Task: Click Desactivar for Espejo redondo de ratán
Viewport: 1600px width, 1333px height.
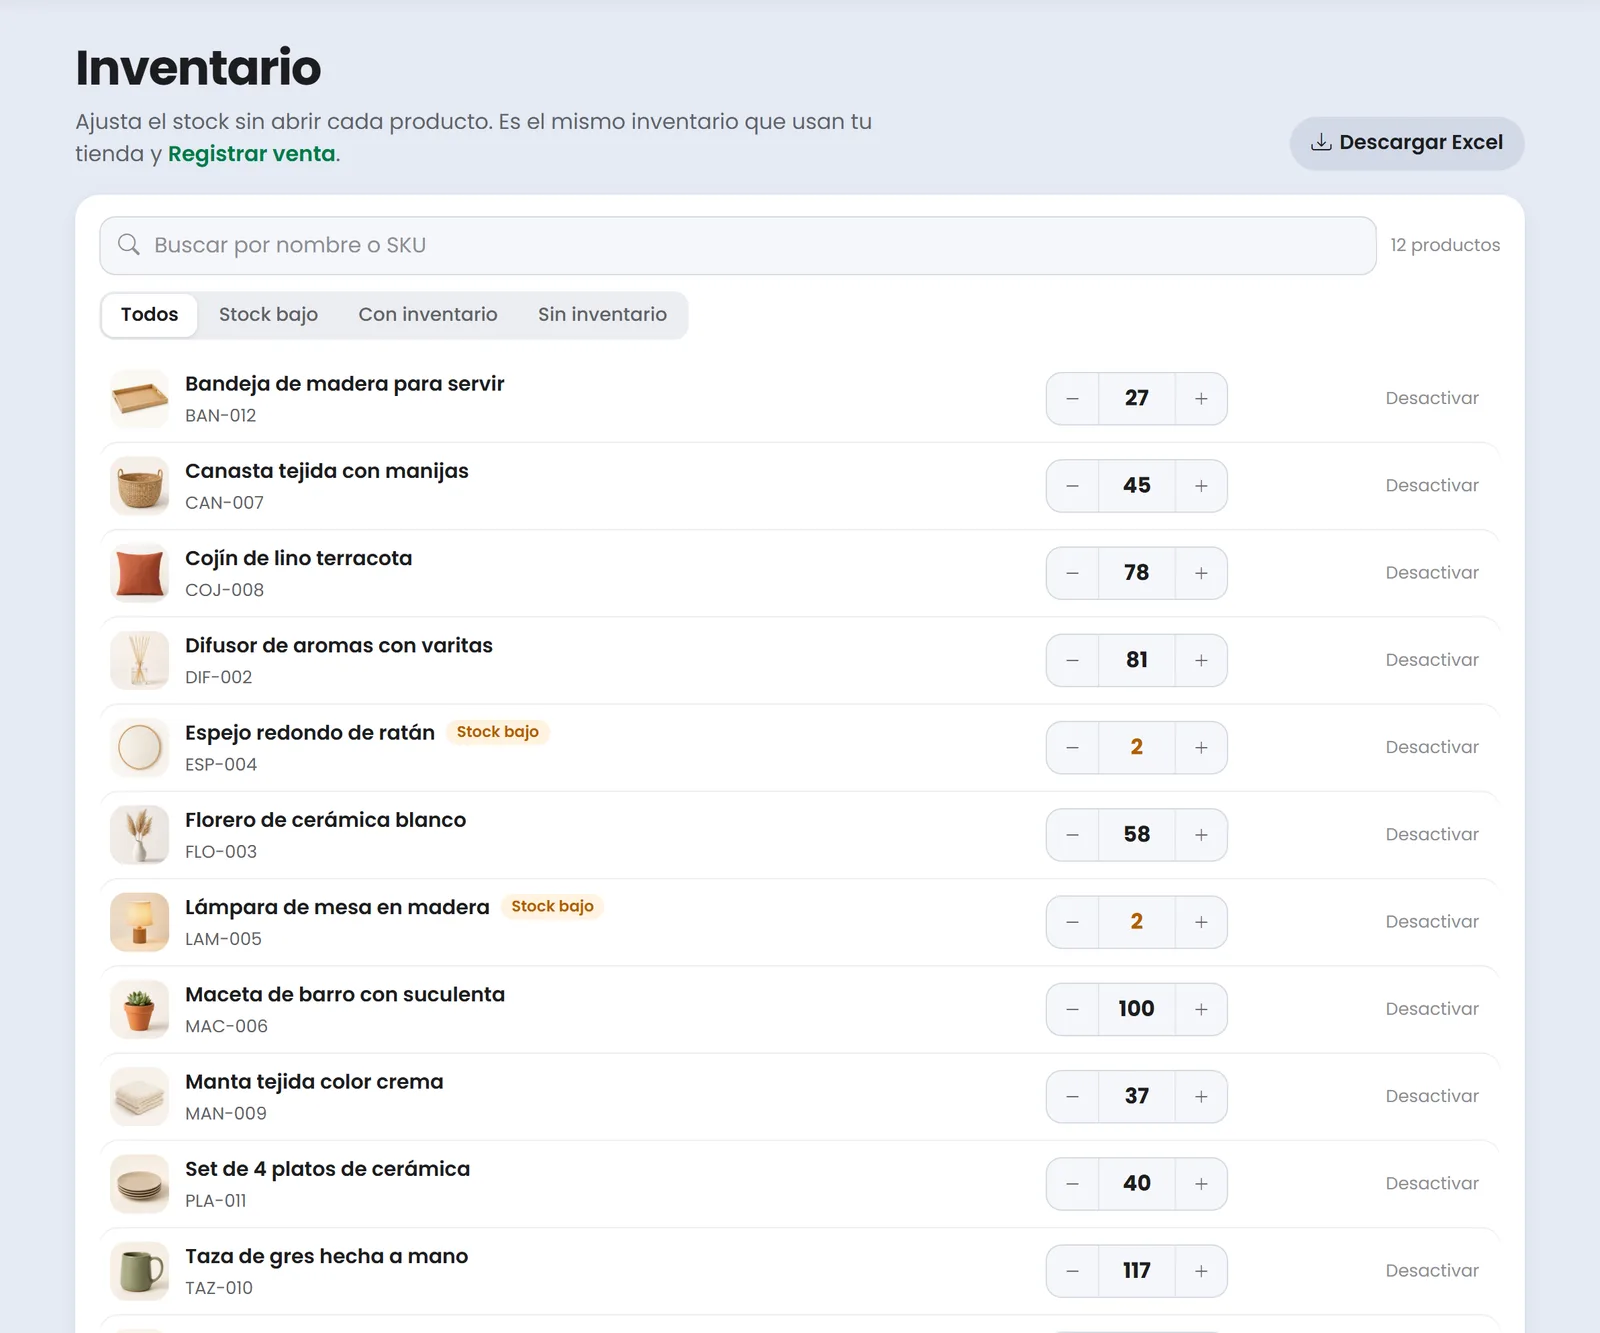Action: [1432, 747]
